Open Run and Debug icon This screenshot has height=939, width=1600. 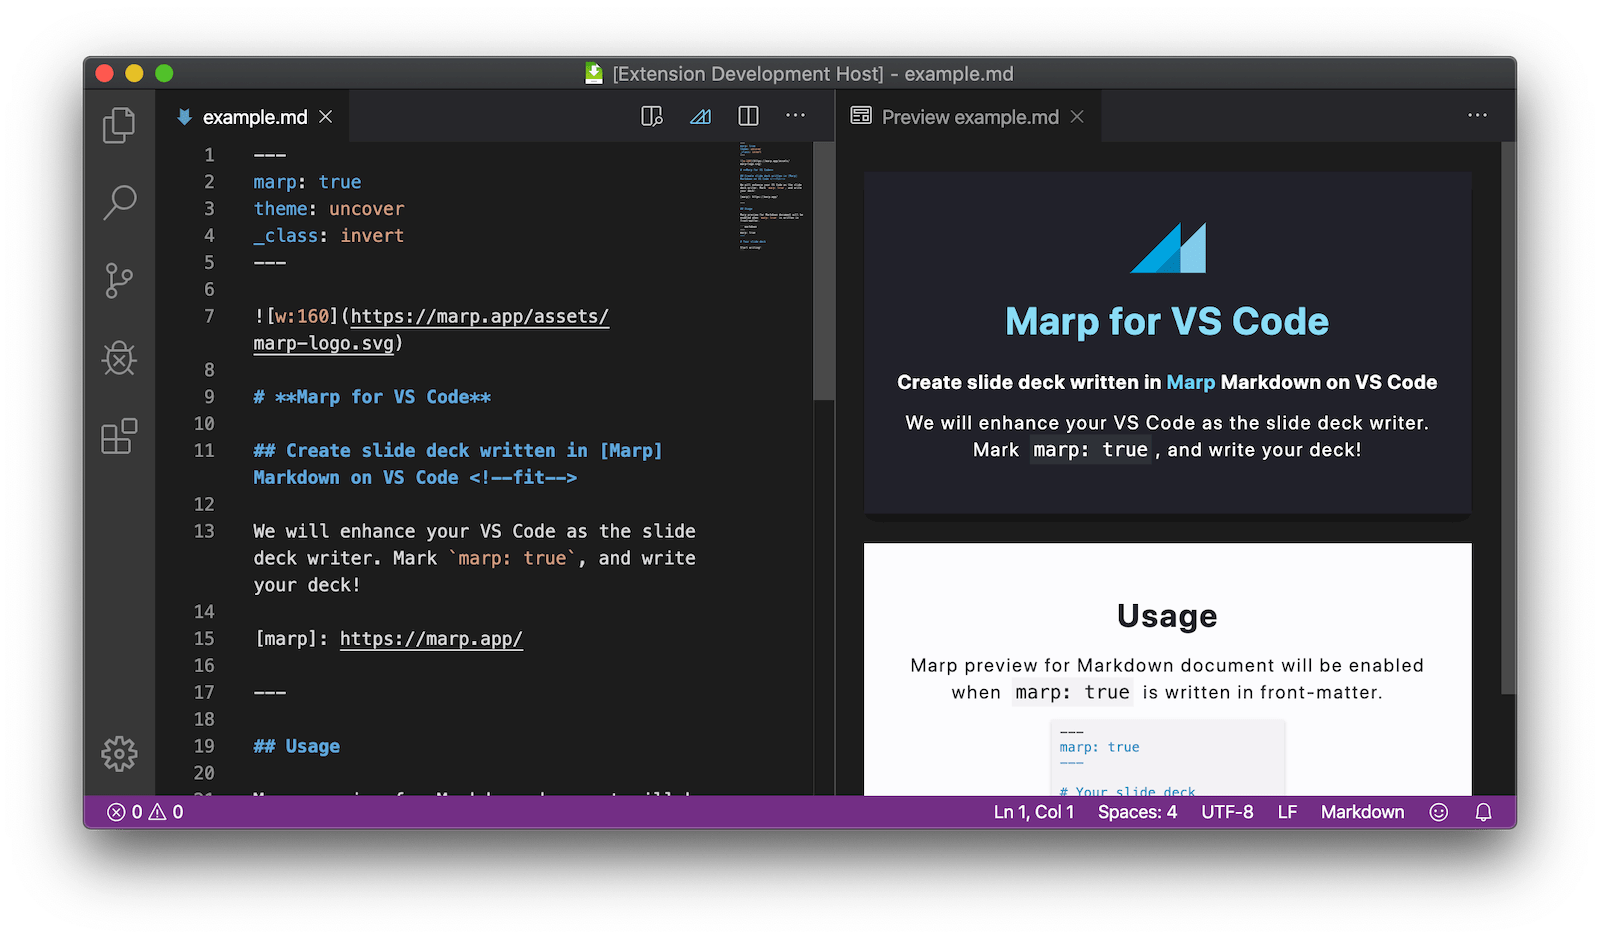(120, 359)
